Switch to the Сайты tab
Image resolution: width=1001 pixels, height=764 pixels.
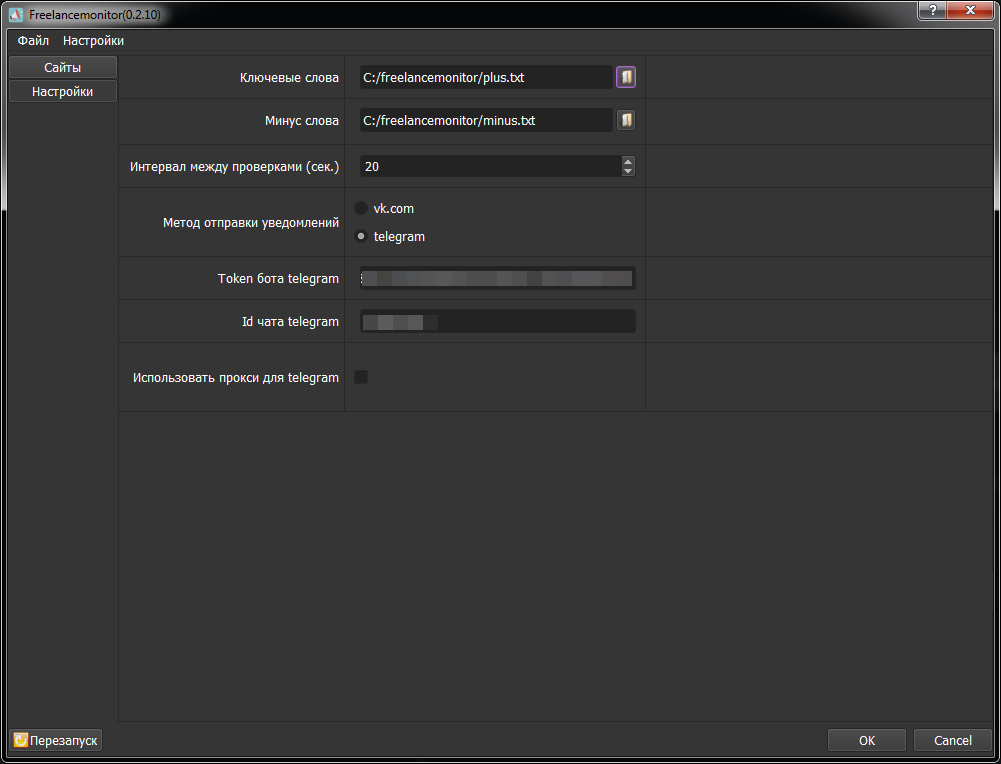pos(63,67)
